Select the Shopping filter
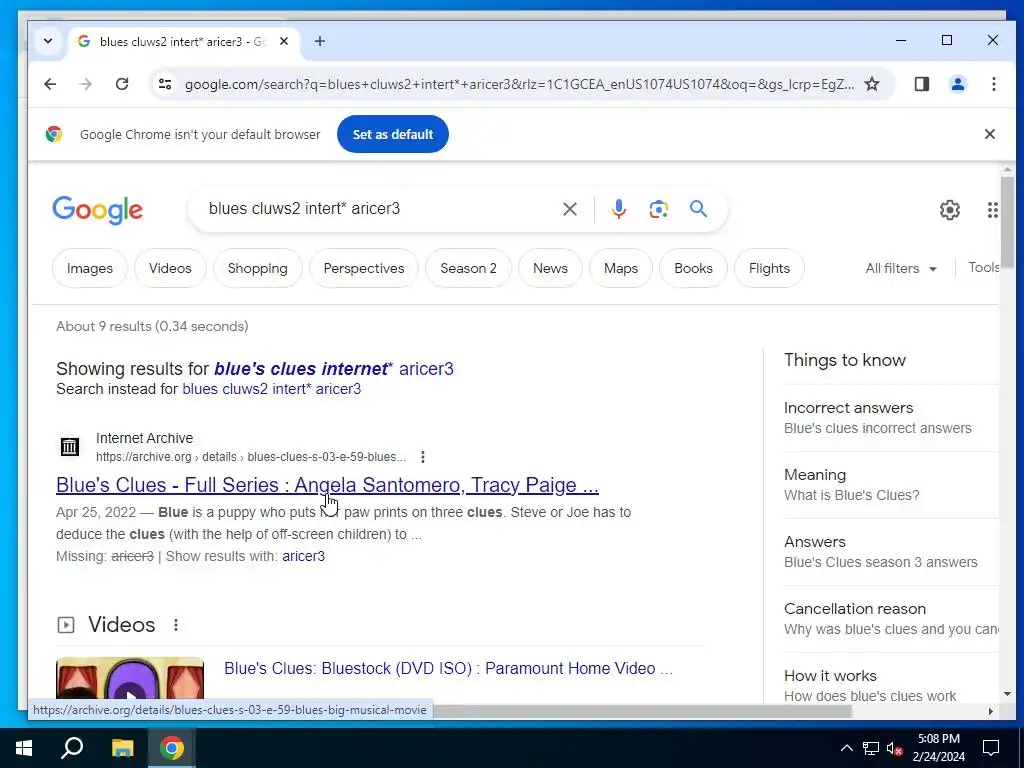The image size is (1024, 768). 257,268
